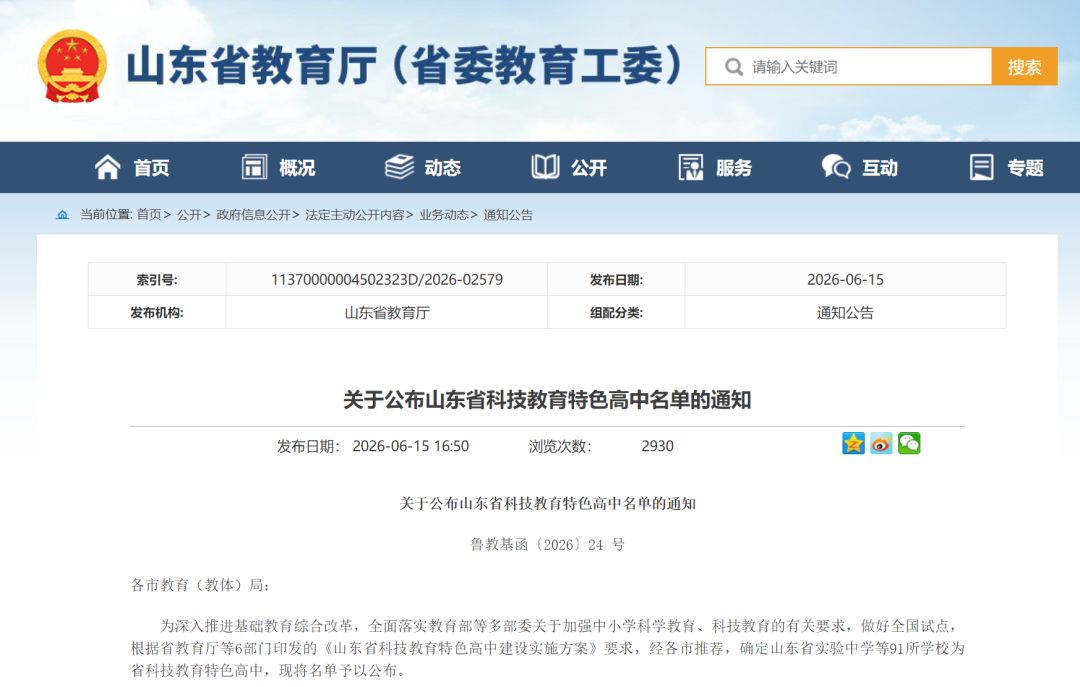Share via the QQ Zone star icon
The height and width of the screenshot is (687, 1080).
point(853,443)
